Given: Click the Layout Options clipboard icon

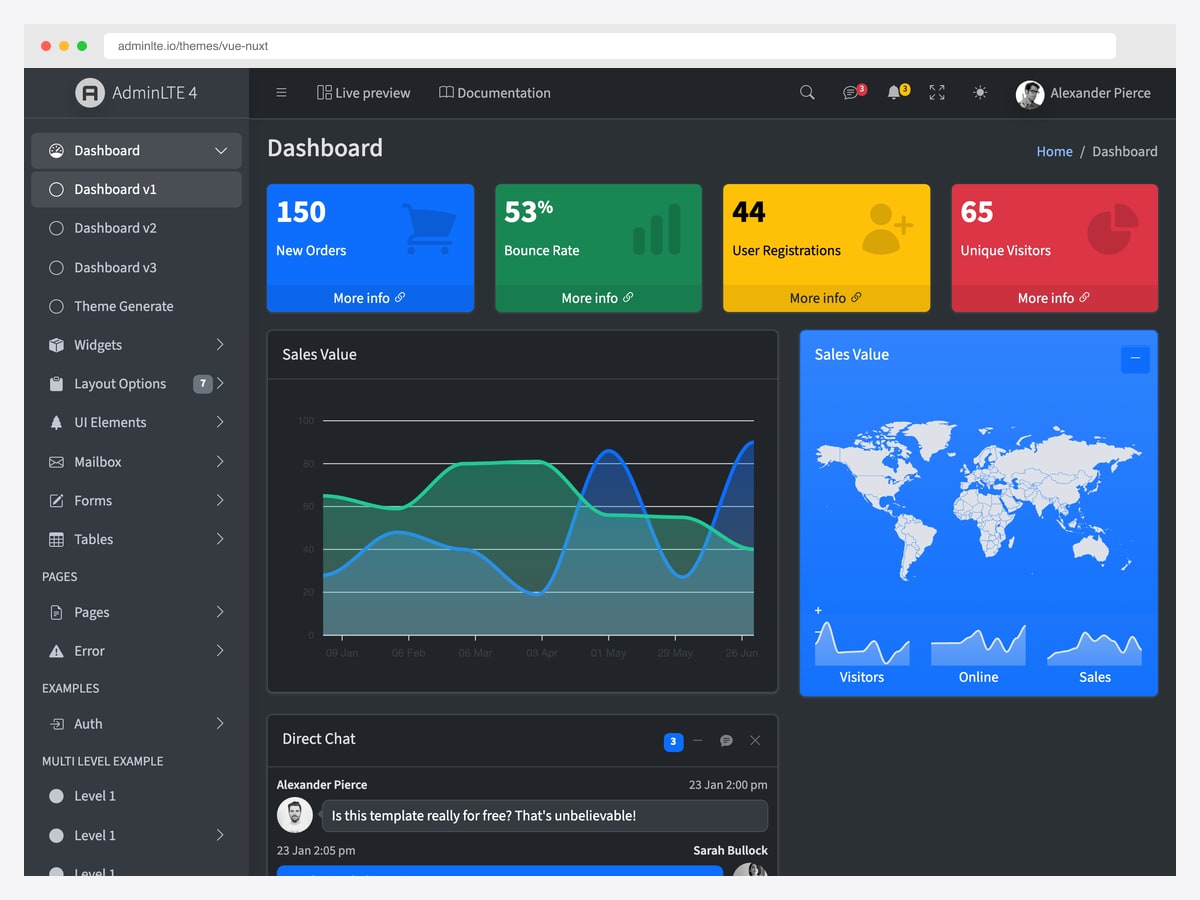Looking at the screenshot, I should point(56,384).
